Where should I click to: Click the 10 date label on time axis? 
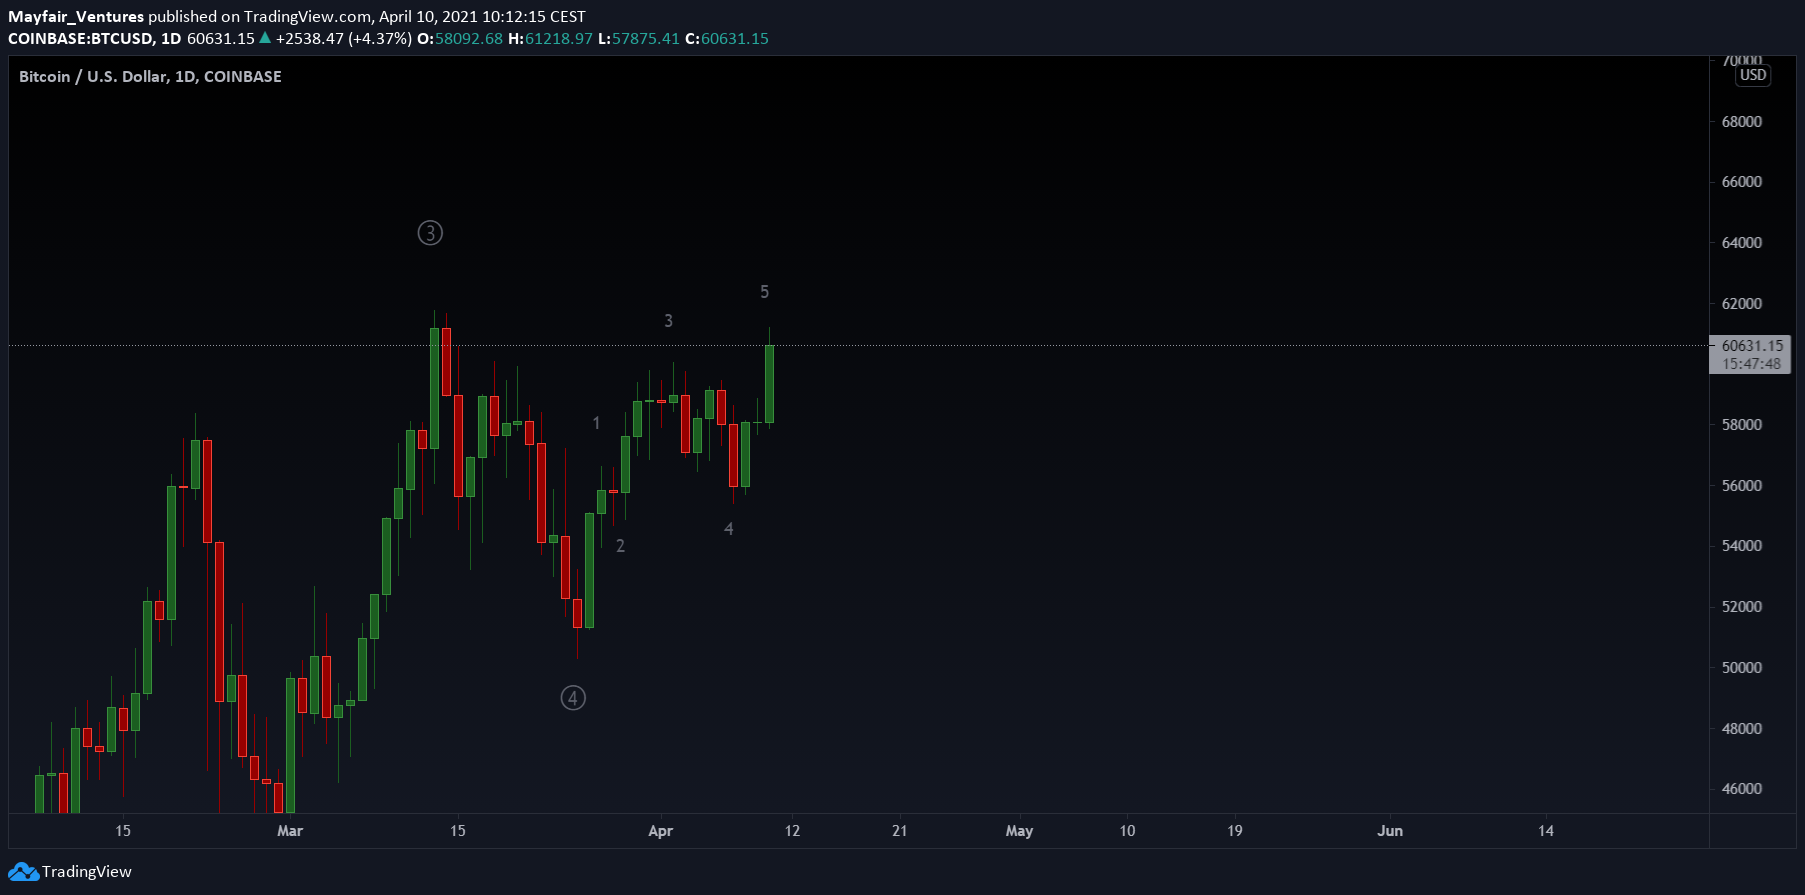tap(1128, 831)
